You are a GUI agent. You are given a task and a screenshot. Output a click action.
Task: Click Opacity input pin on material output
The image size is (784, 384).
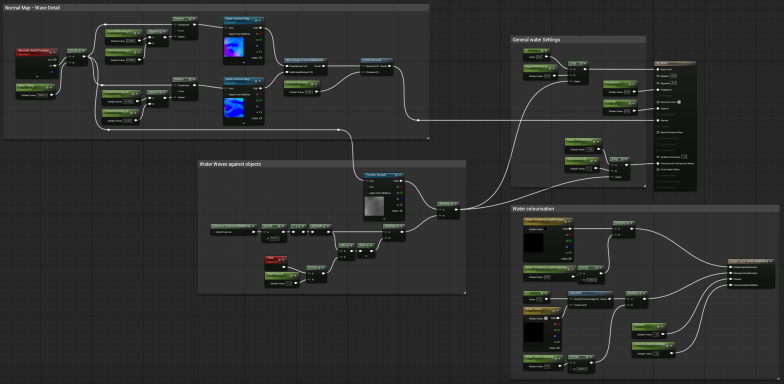[x=658, y=108]
